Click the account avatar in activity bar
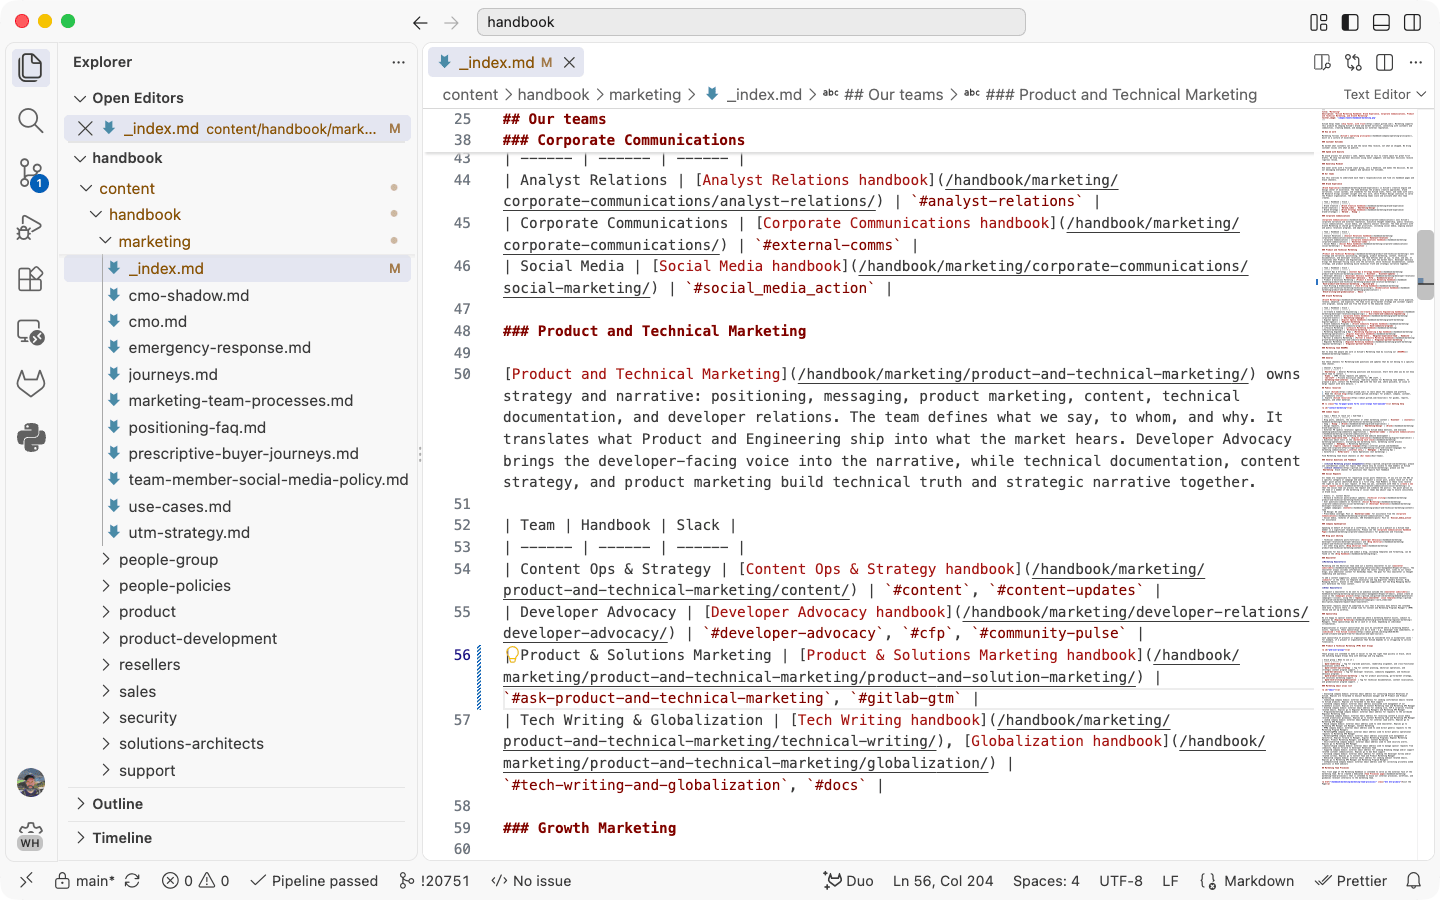The image size is (1440, 900). tap(31, 782)
